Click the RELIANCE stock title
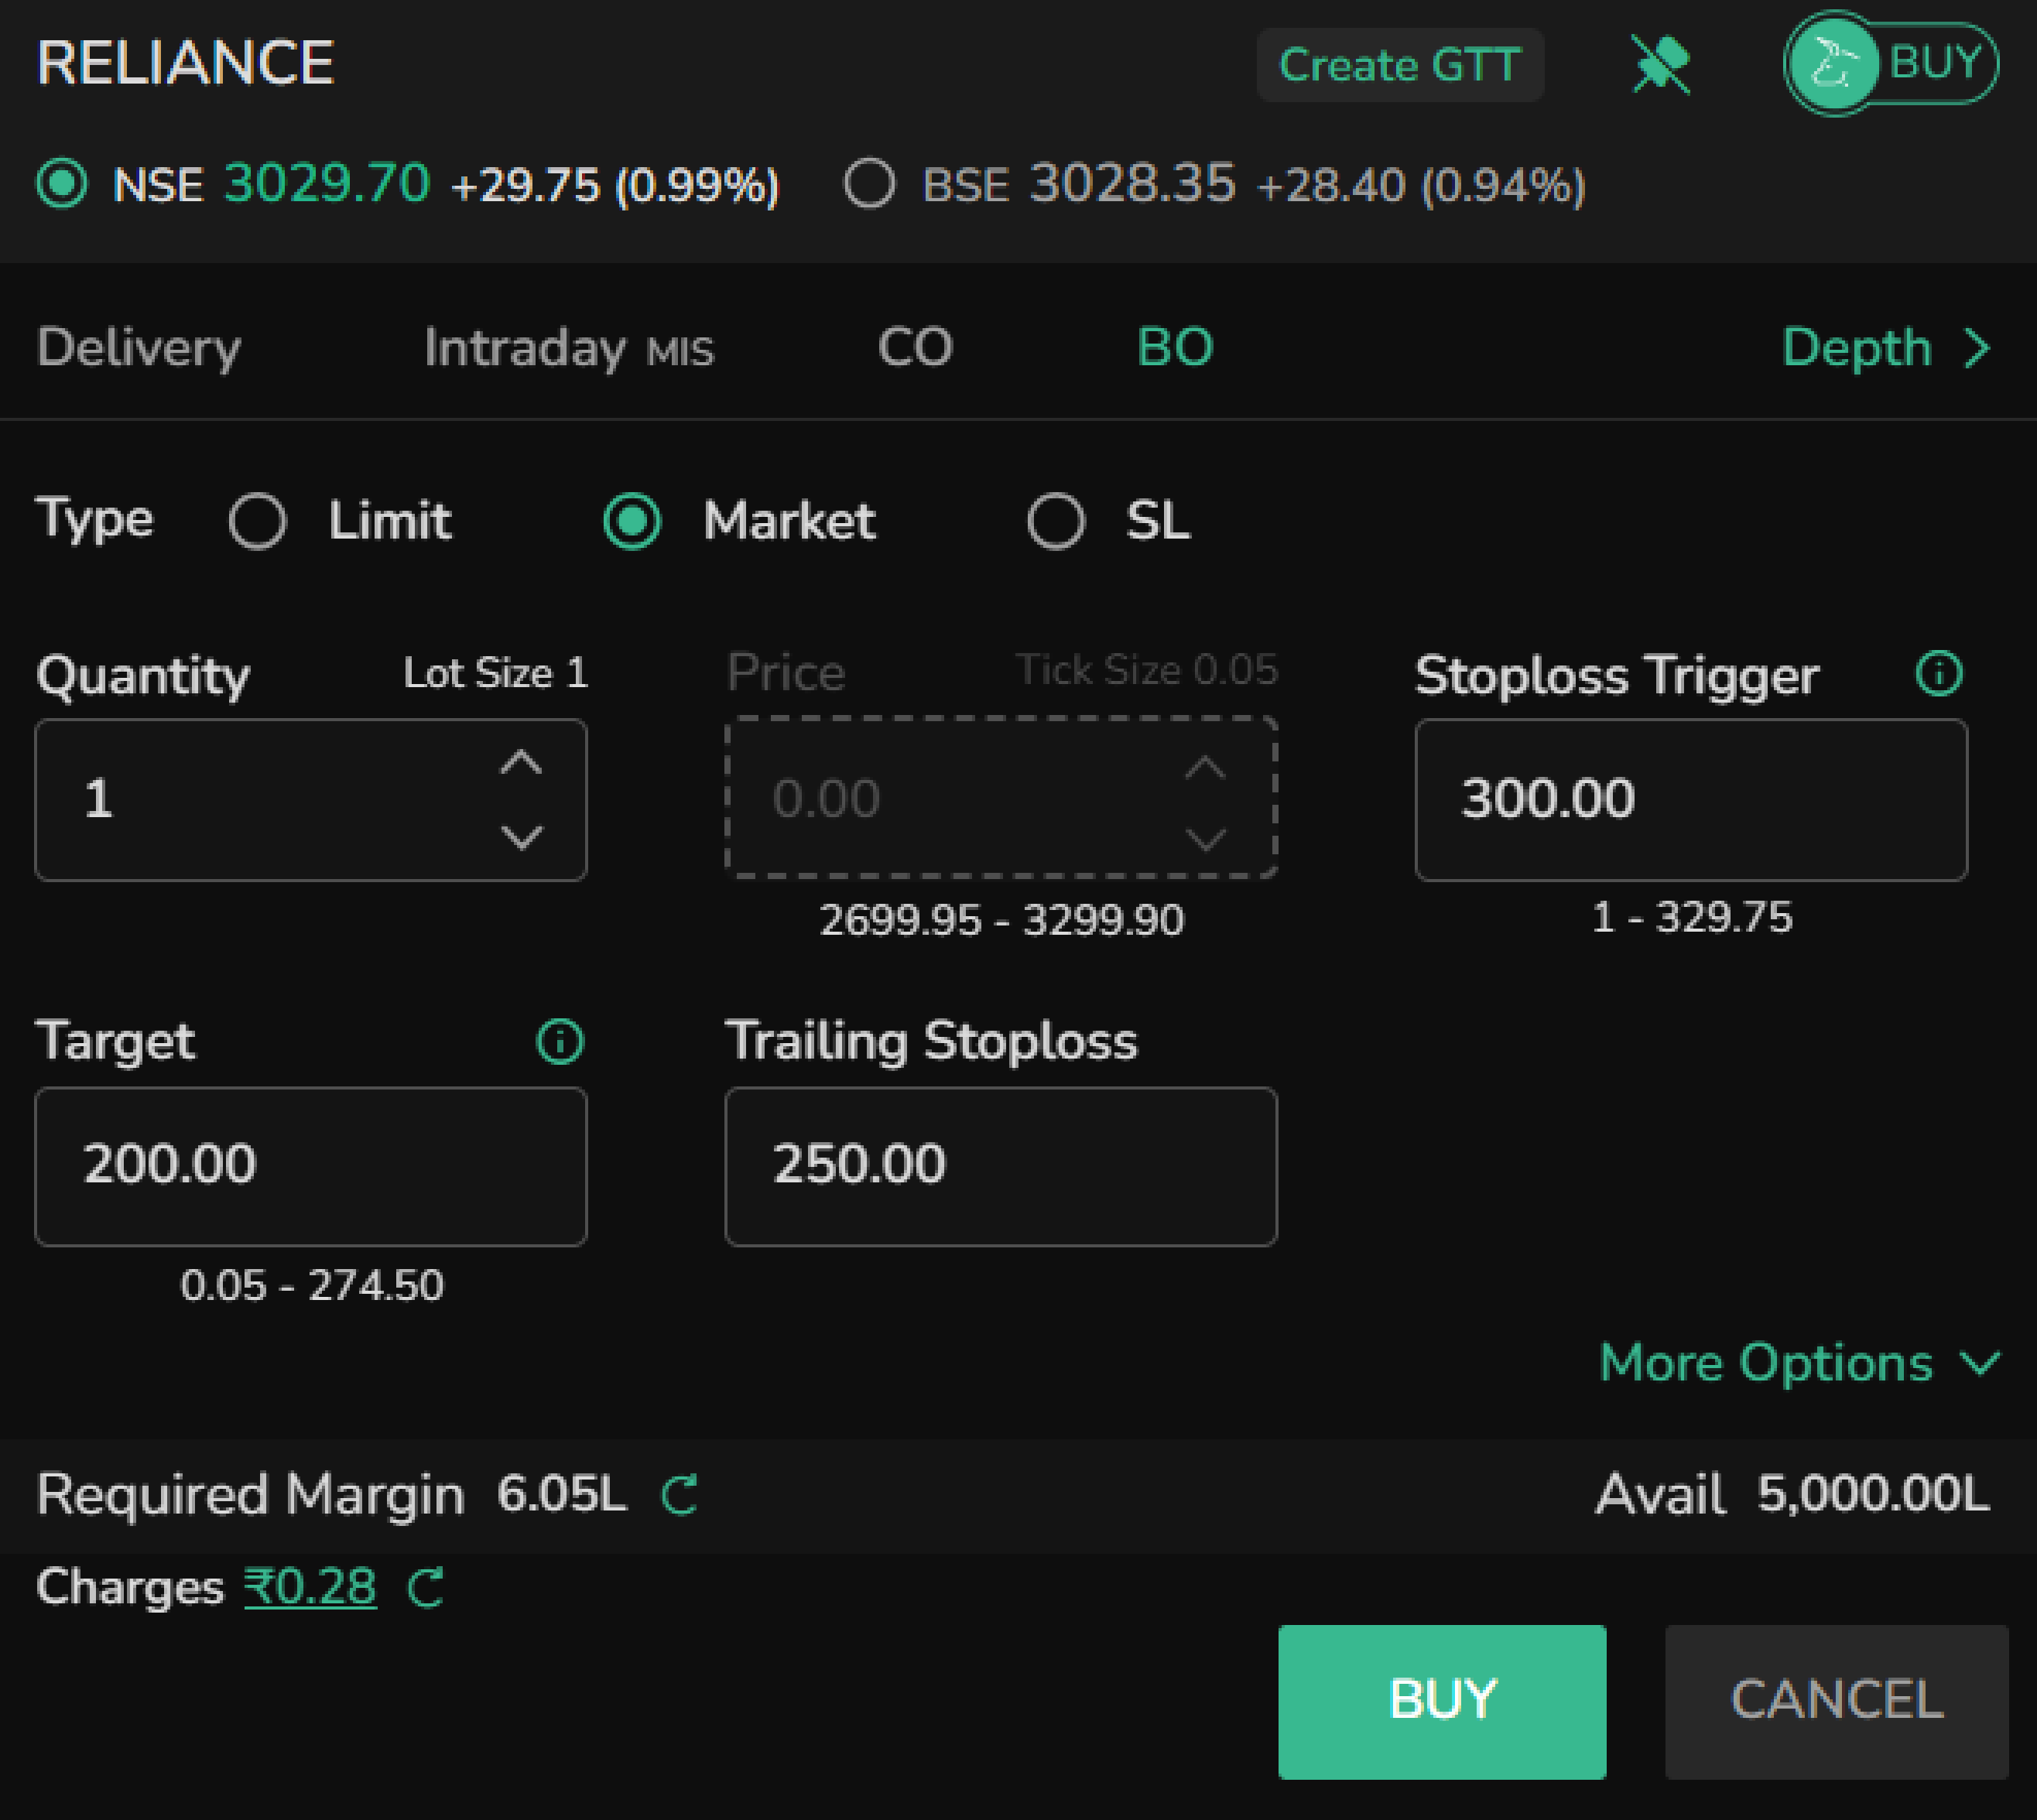This screenshot has height=1820, width=2037. click(x=185, y=63)
